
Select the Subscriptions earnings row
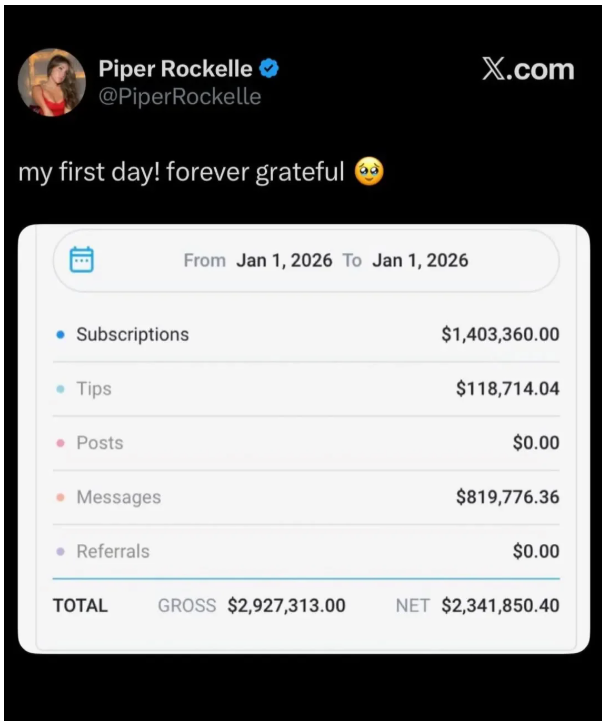click(x=305, y=335)
